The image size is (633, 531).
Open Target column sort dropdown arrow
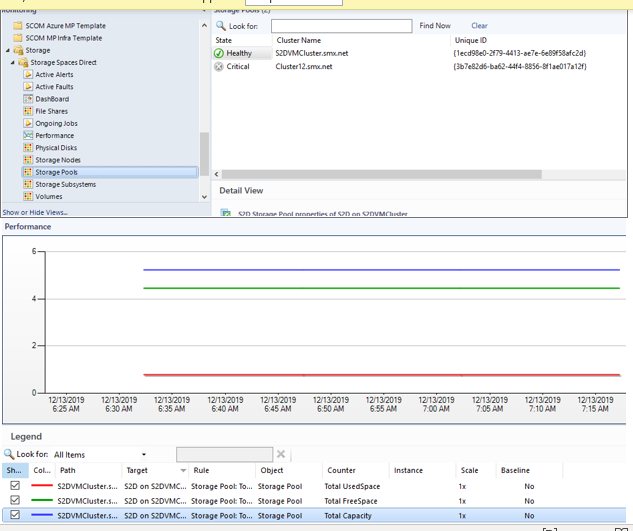tap(183, 470)
